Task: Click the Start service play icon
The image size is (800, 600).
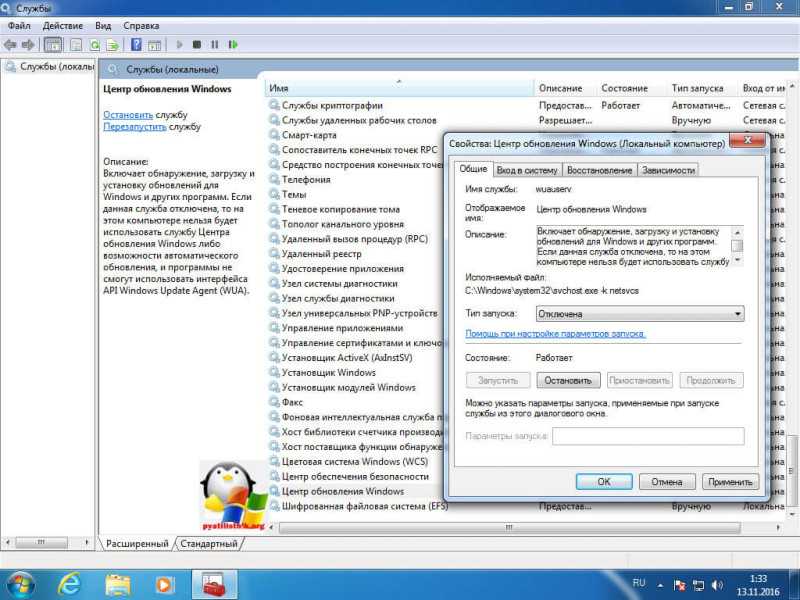Action: [180, 45]
